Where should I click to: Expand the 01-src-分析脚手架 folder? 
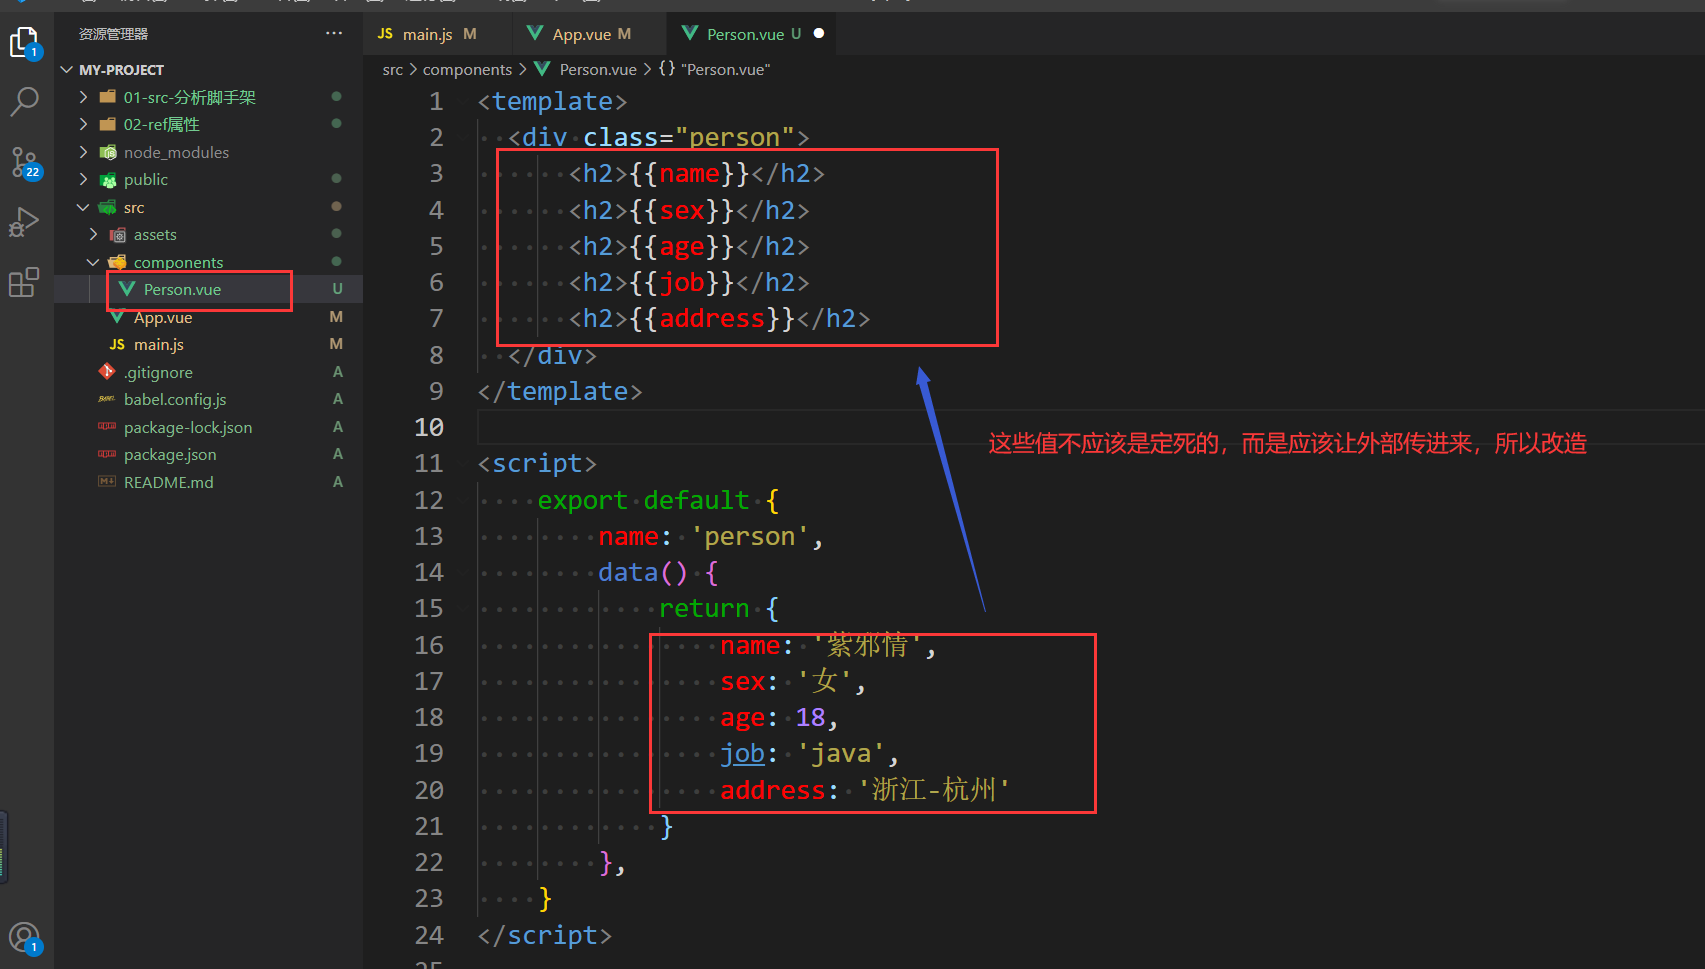coord(84,97)
